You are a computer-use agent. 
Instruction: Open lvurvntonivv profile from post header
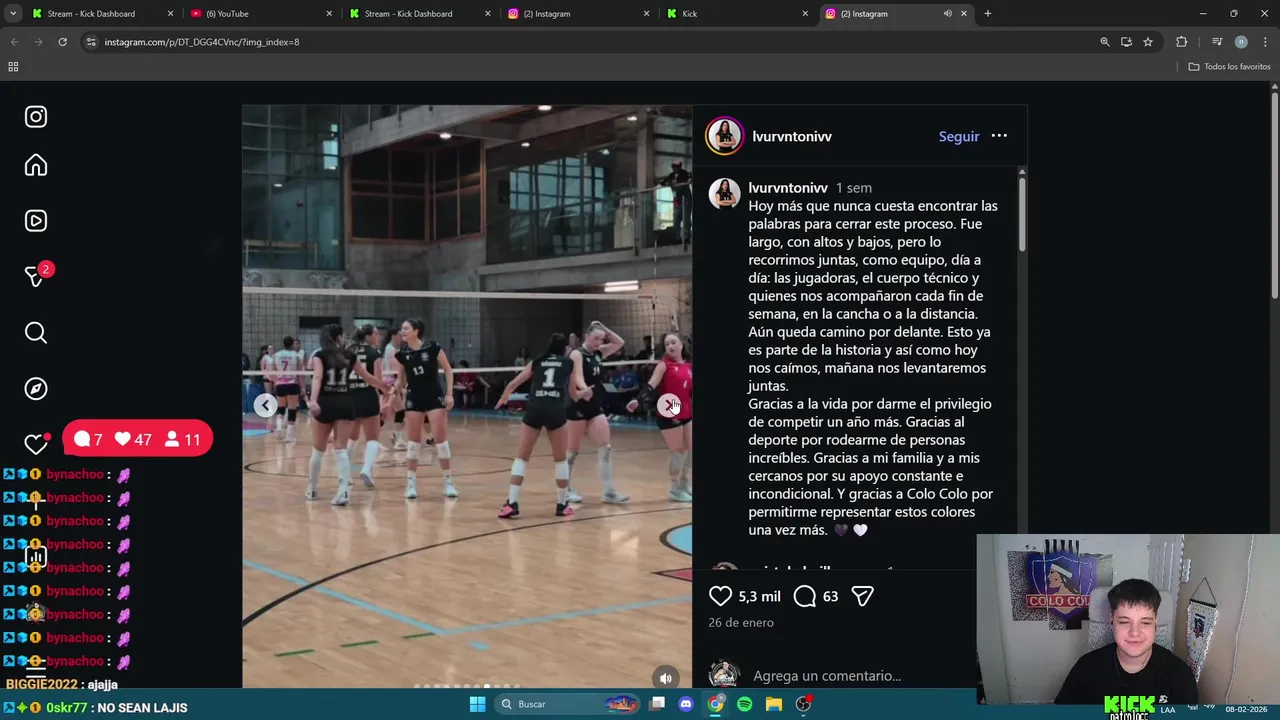(x=792, y=136)
